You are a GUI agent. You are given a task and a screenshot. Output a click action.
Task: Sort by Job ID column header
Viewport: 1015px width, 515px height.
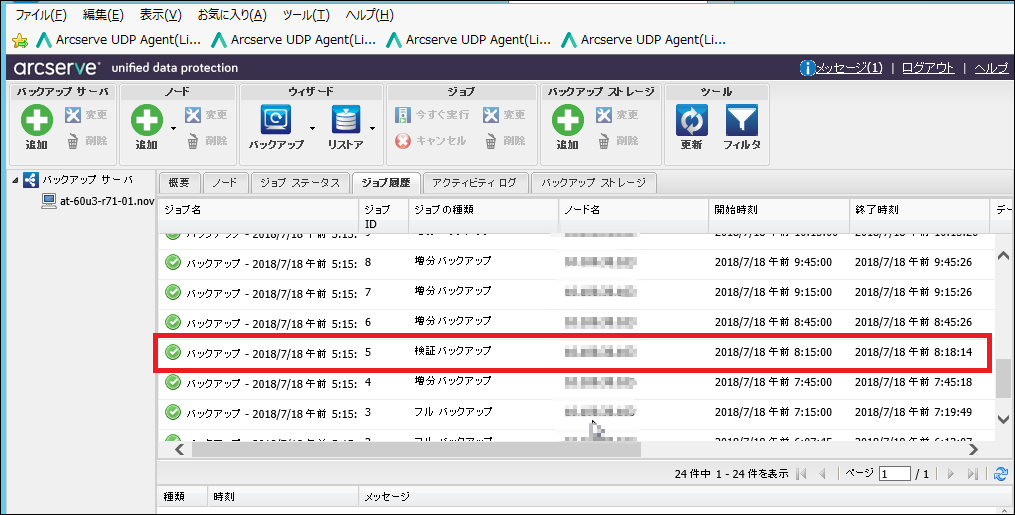click(x=384, y=216)
